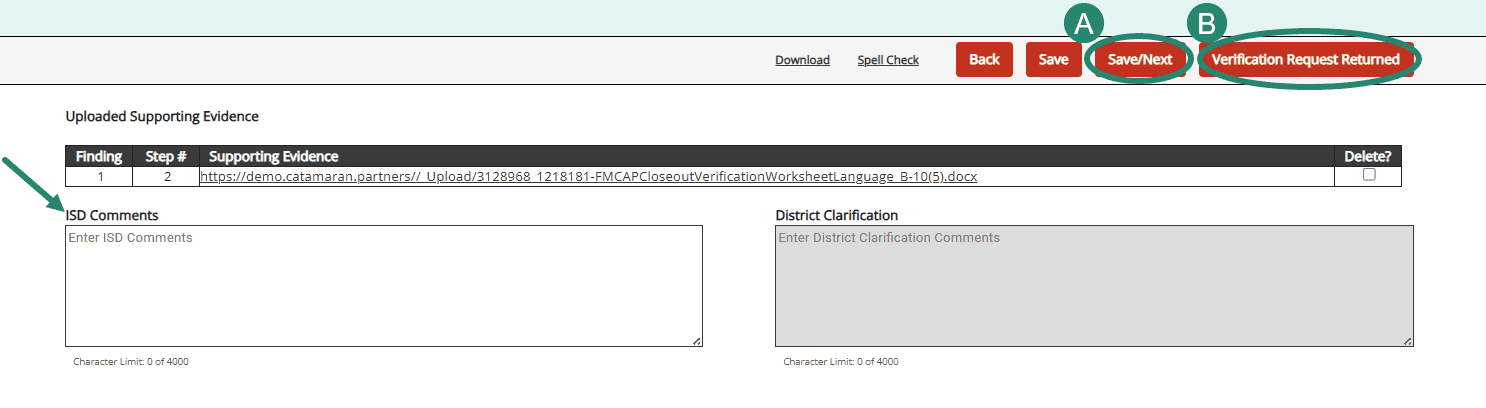Click the ISD Comments resize handle
The height and width of the screenshot is (408, 1486).
tap(697, 341)
